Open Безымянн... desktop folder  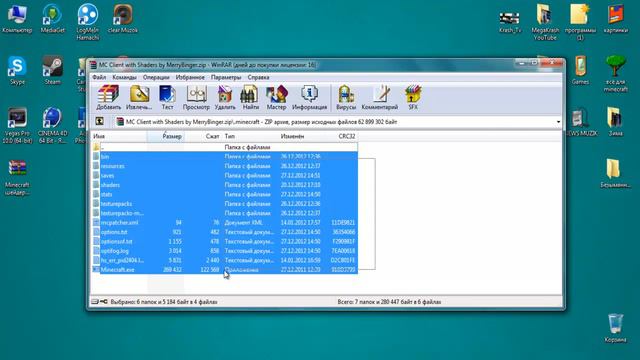pyautogui.click(x=616, y=173)
